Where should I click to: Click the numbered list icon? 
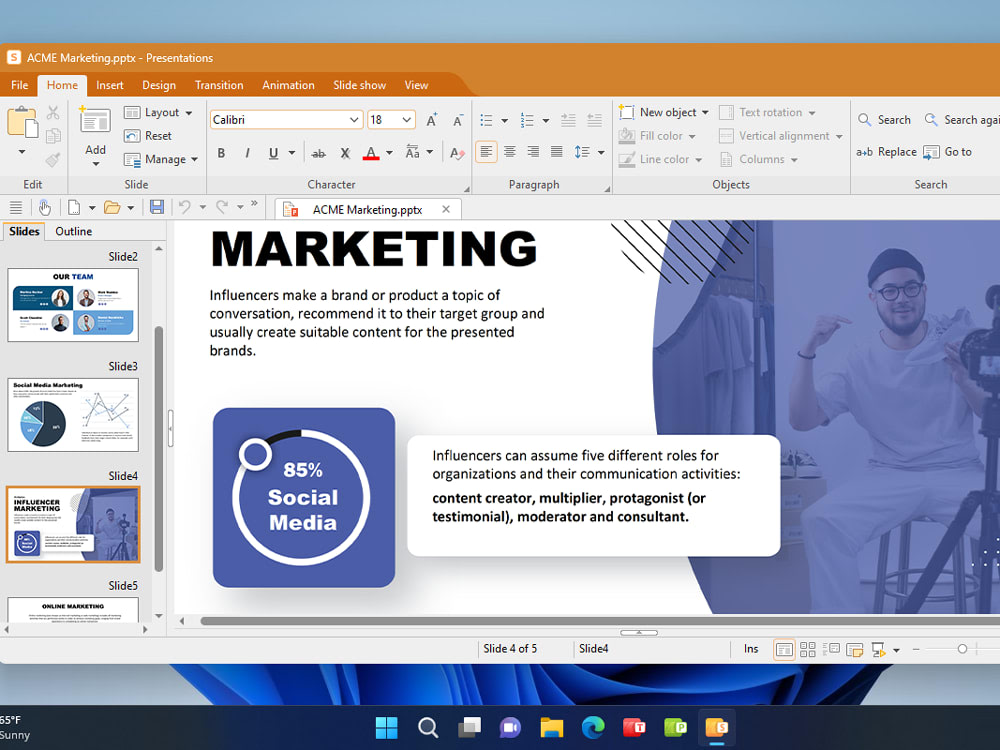coord(527,120)
